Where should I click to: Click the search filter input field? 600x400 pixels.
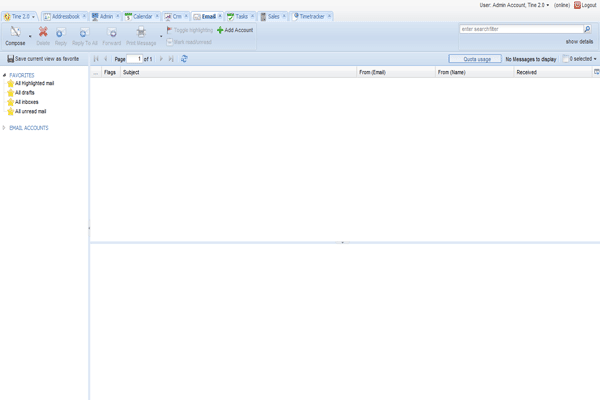(520, 30)
